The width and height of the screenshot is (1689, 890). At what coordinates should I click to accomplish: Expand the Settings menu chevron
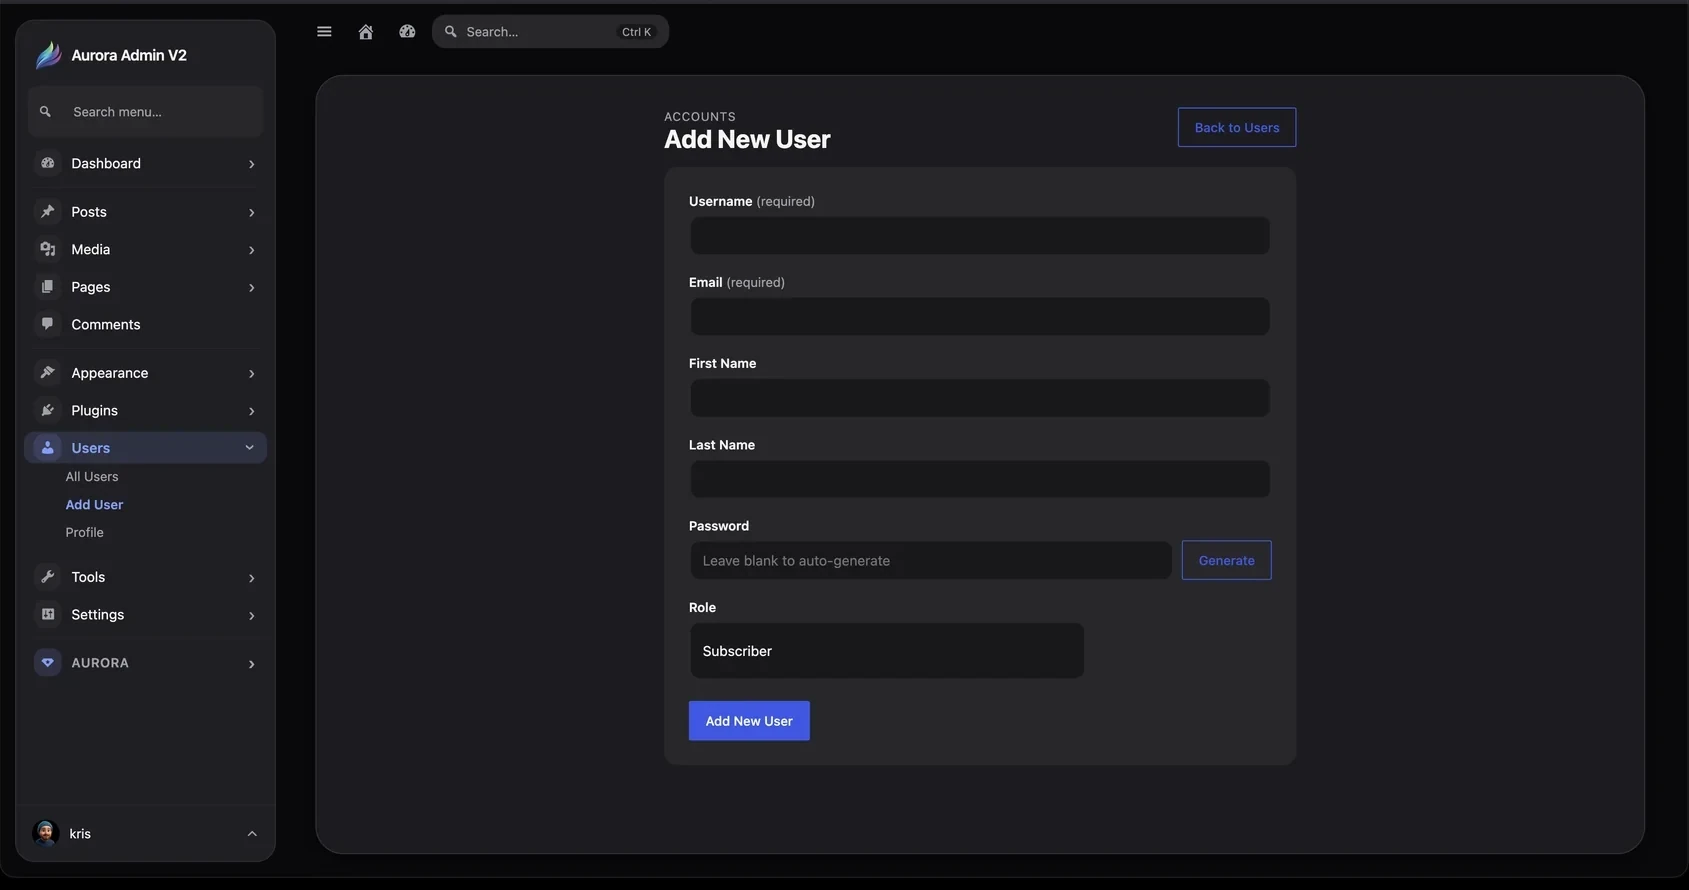click(x=251, y=616)
